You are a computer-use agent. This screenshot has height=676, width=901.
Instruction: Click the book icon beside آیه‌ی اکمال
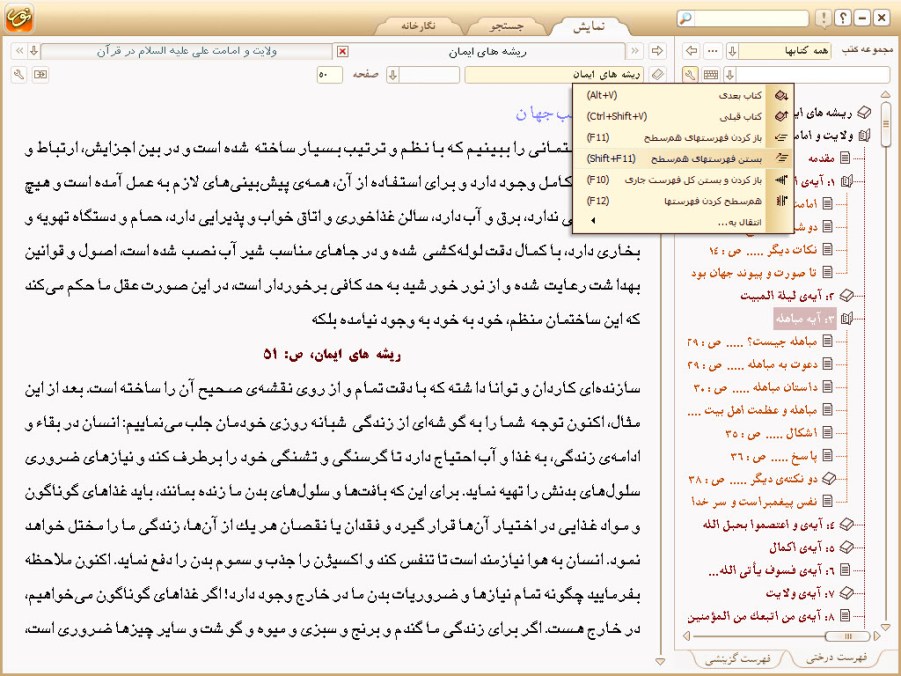pos(846,547)
